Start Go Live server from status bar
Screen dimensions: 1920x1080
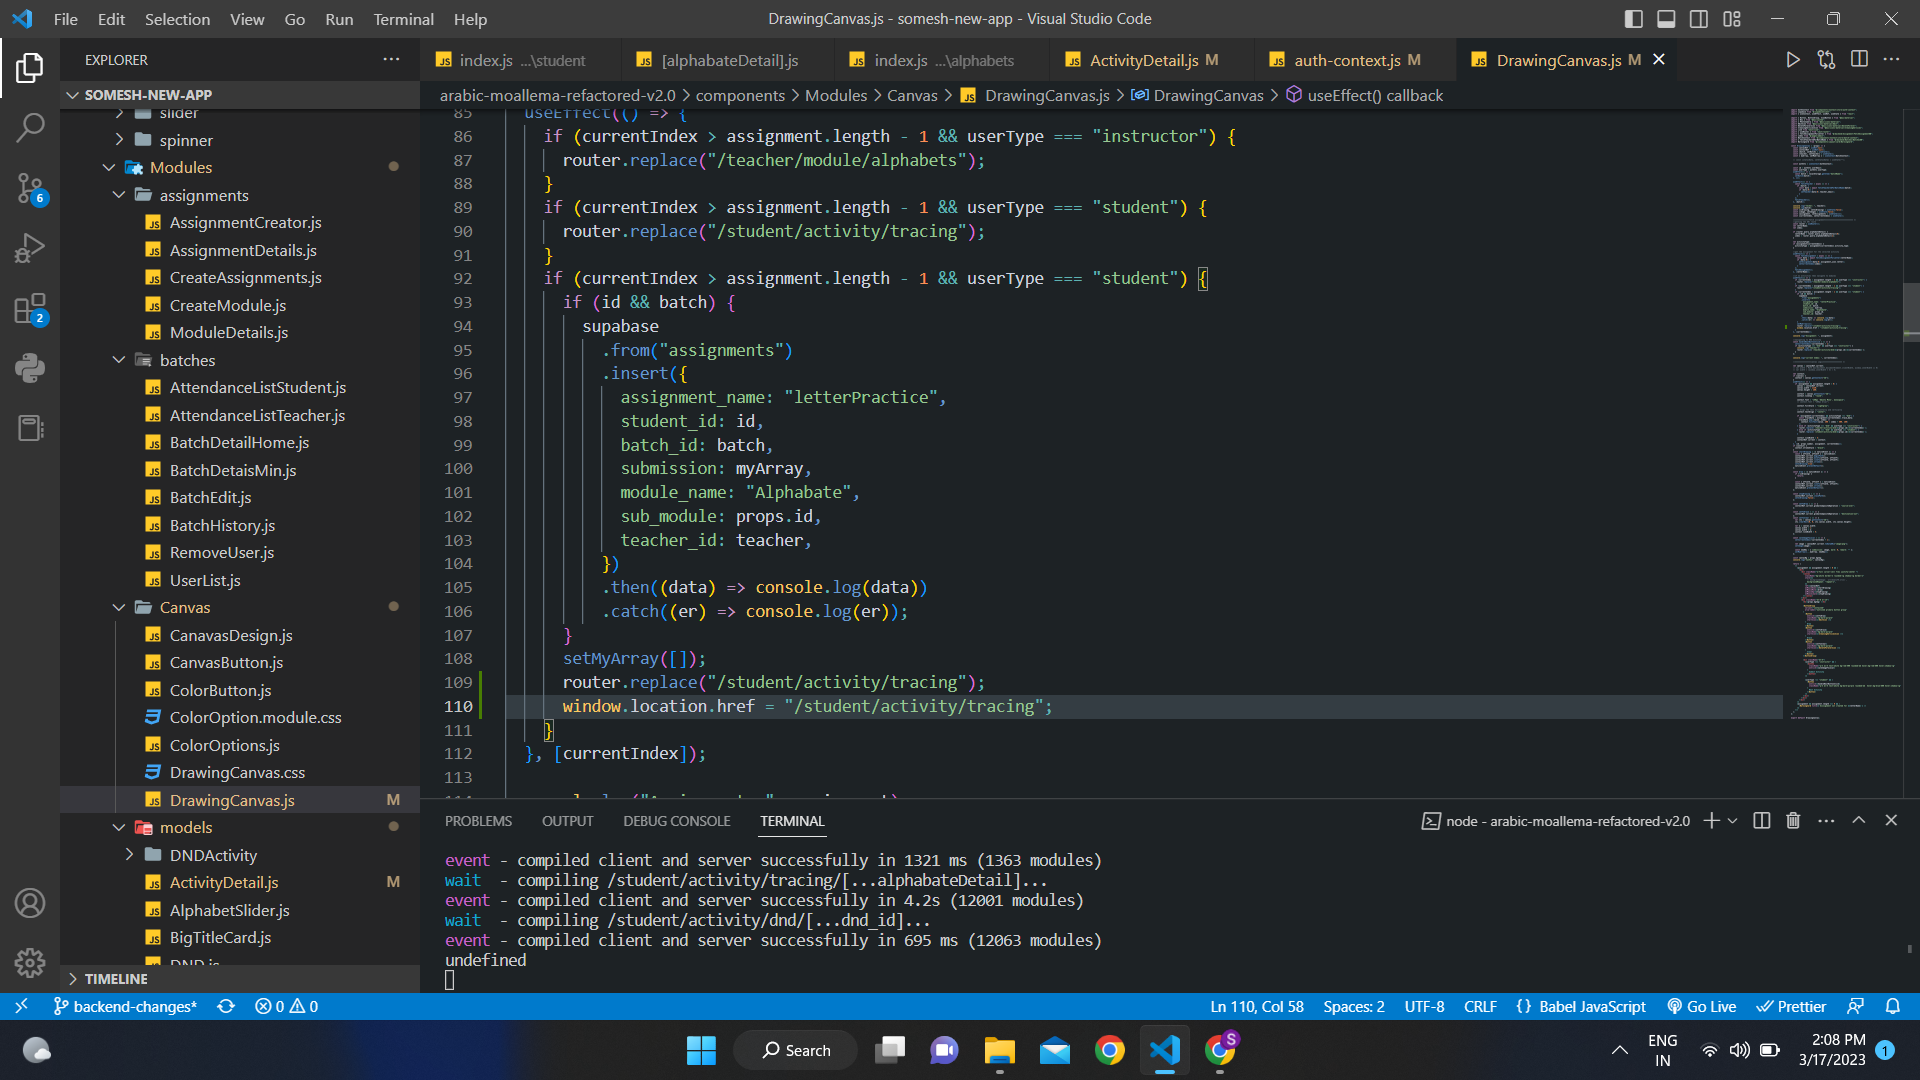1700,1006
